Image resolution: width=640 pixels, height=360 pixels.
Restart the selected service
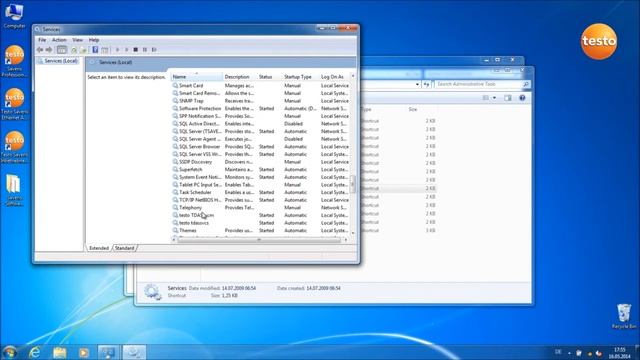(x=154, y=50)
